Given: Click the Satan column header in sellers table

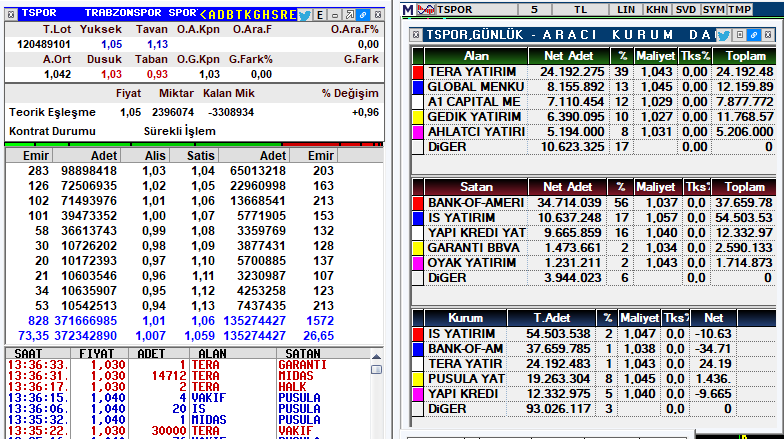Looking at the screenshot, I should [x=476, y=187].
